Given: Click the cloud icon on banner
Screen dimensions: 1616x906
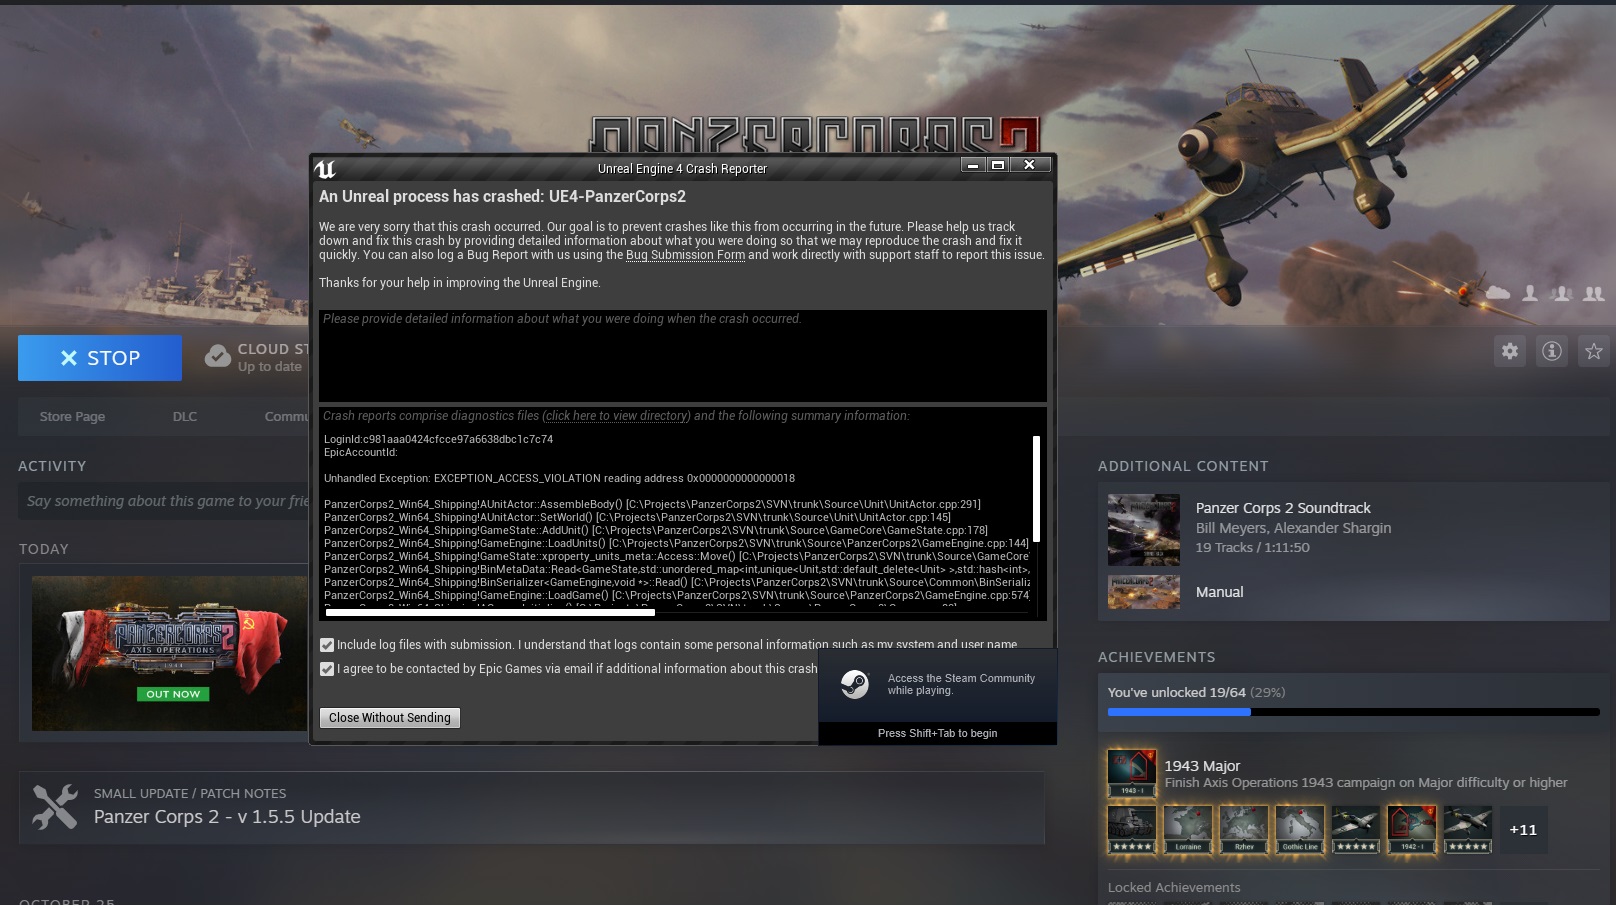Looking at the screenshot, I should click(x=1498, y=293).
